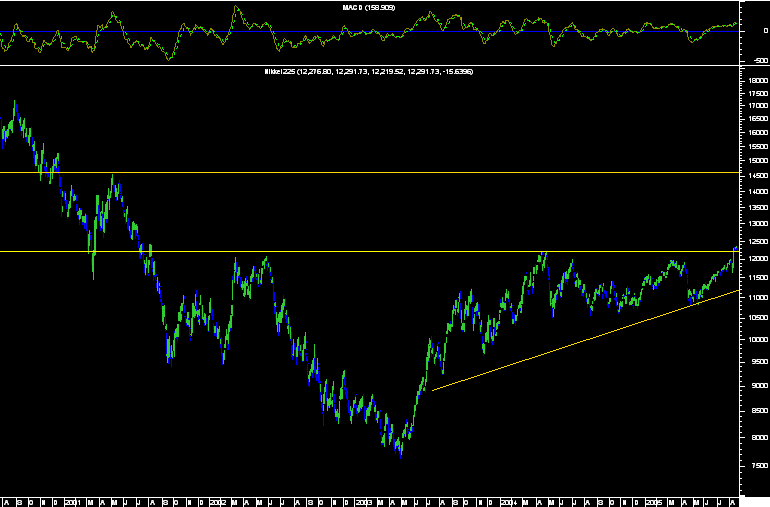Click the 10000 price axis label
770x507 pixels.
point(759,339)
